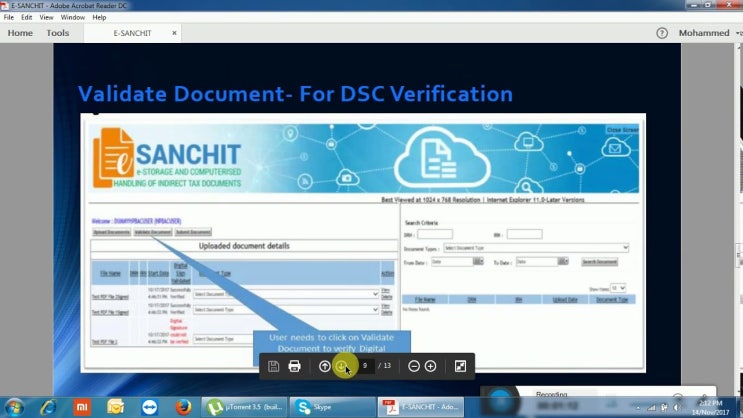The height and width of the screenshot is (418, 743).
Task: Switch to the Tools tab
Action: 57,33
